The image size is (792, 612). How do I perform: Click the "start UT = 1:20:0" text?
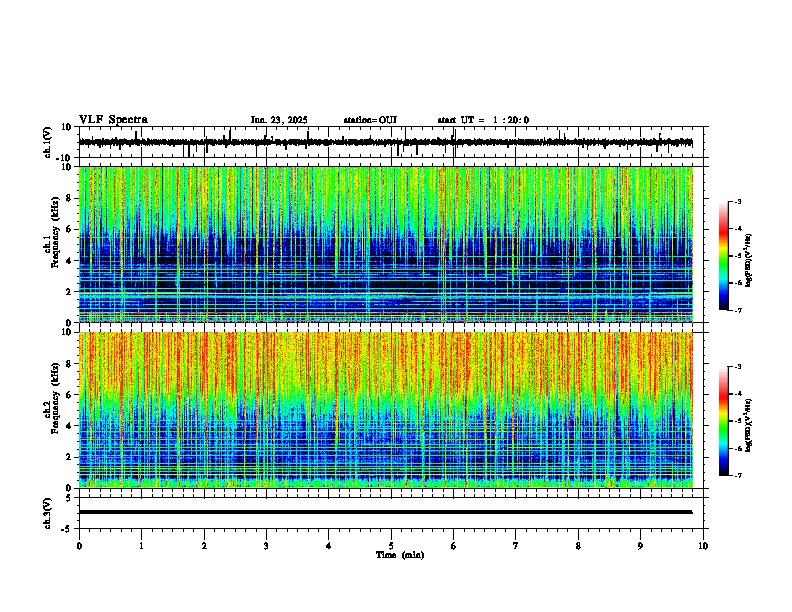pyautogui.click(x=483, y=120)
